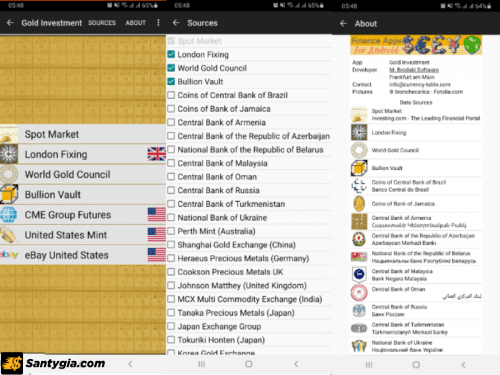Screen dimensions: 500x375
Task: Open the Bullion Vault list entry
Action: click(83, 194)
